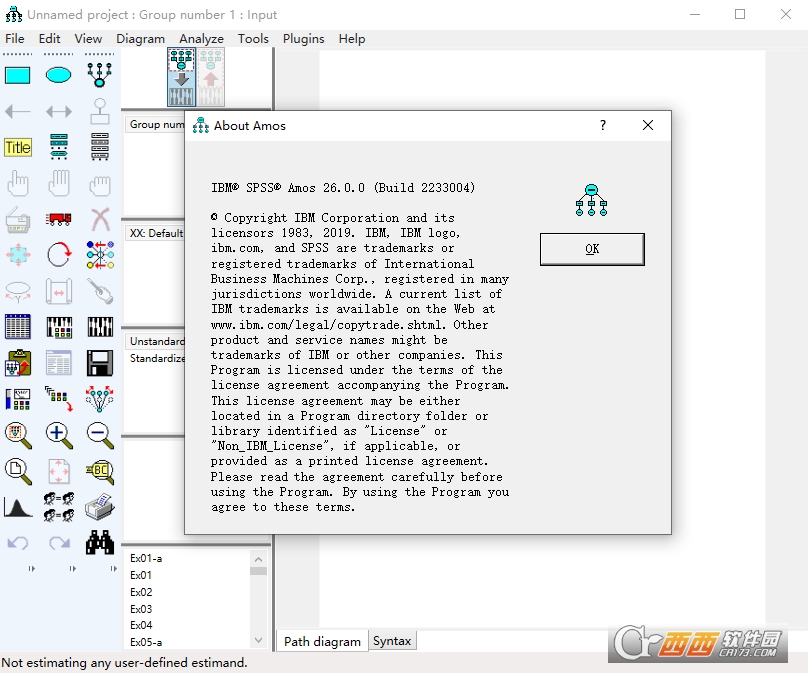Select drag properties between objects tool
The height and width of the screenshot is (673, 808).
tap(59, 399)
